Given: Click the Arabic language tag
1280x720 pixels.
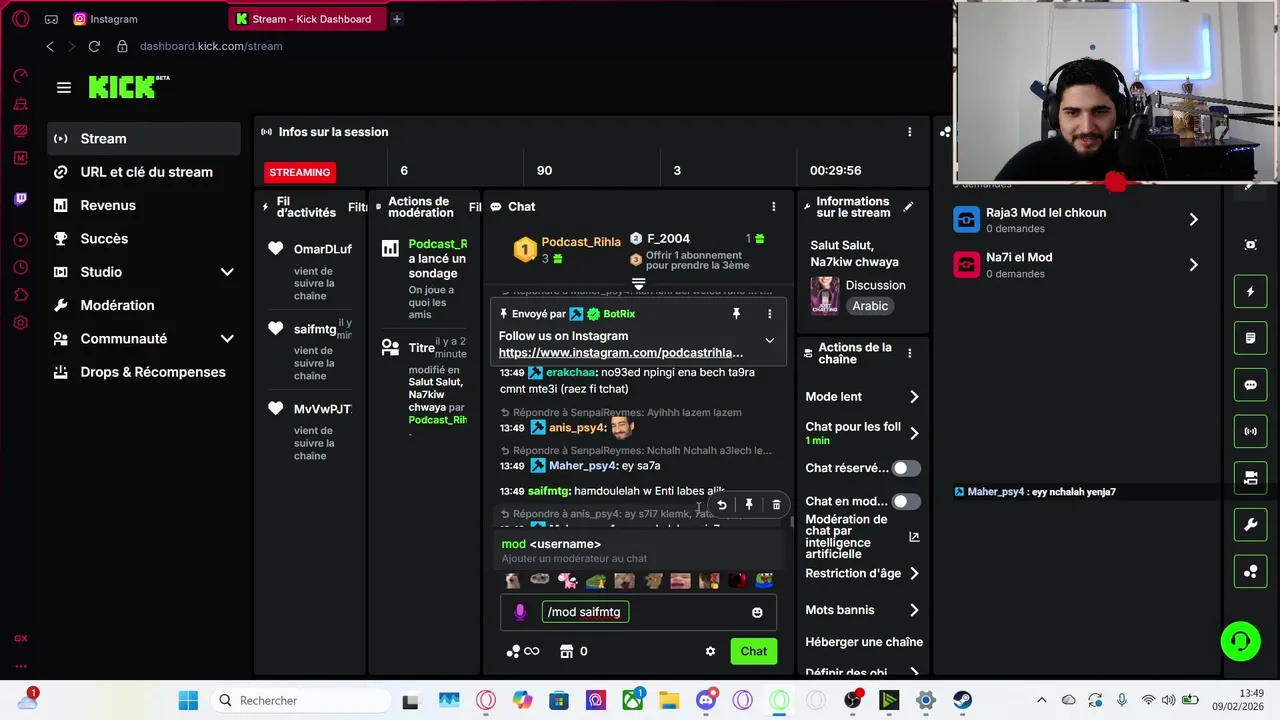Looking at the screenshot, I should [870, 306].
